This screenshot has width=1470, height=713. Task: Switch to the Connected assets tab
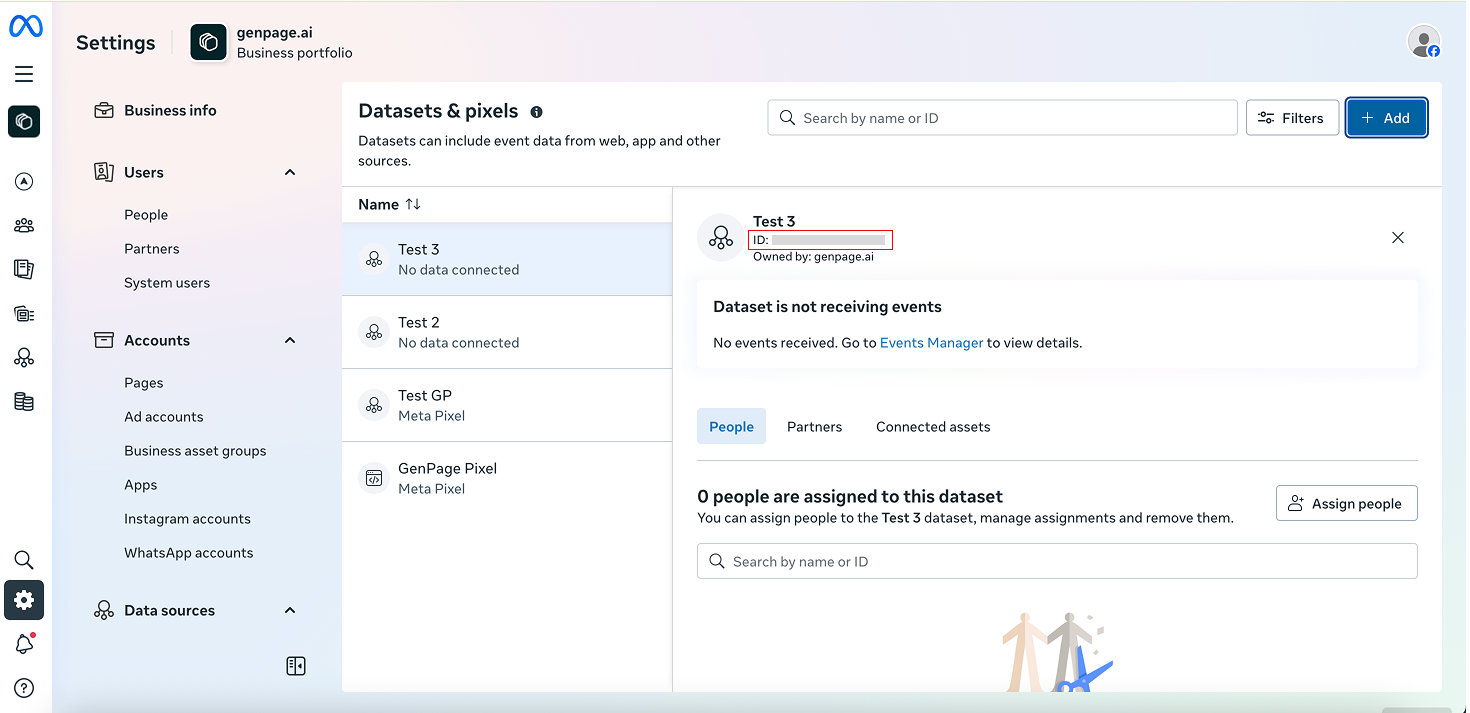coord(933,426)
